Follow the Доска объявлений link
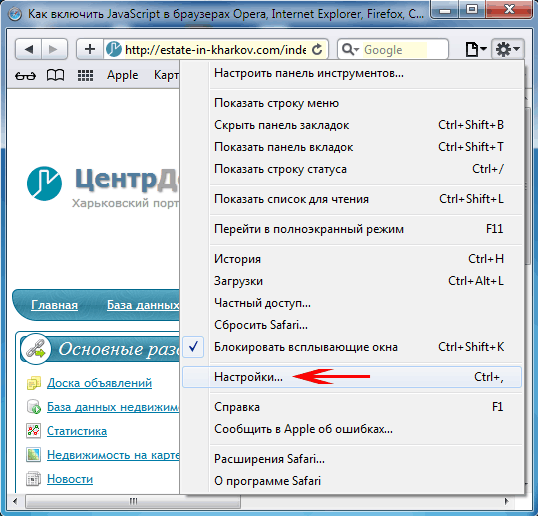Screen dimensions: 538x516 [x=100, y=383]
